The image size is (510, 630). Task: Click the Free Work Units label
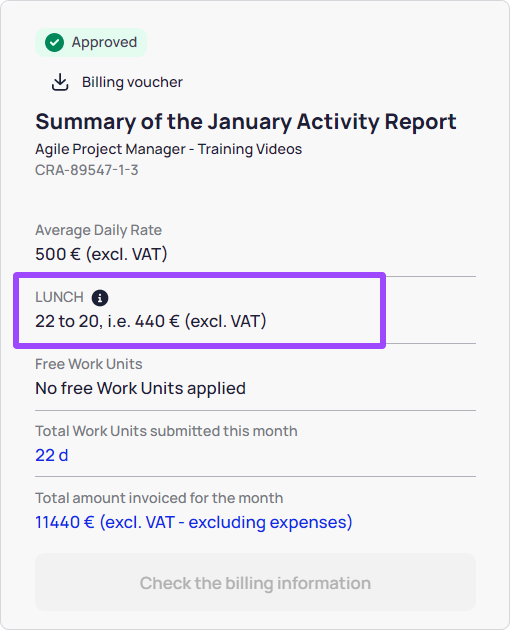point(89,364)
